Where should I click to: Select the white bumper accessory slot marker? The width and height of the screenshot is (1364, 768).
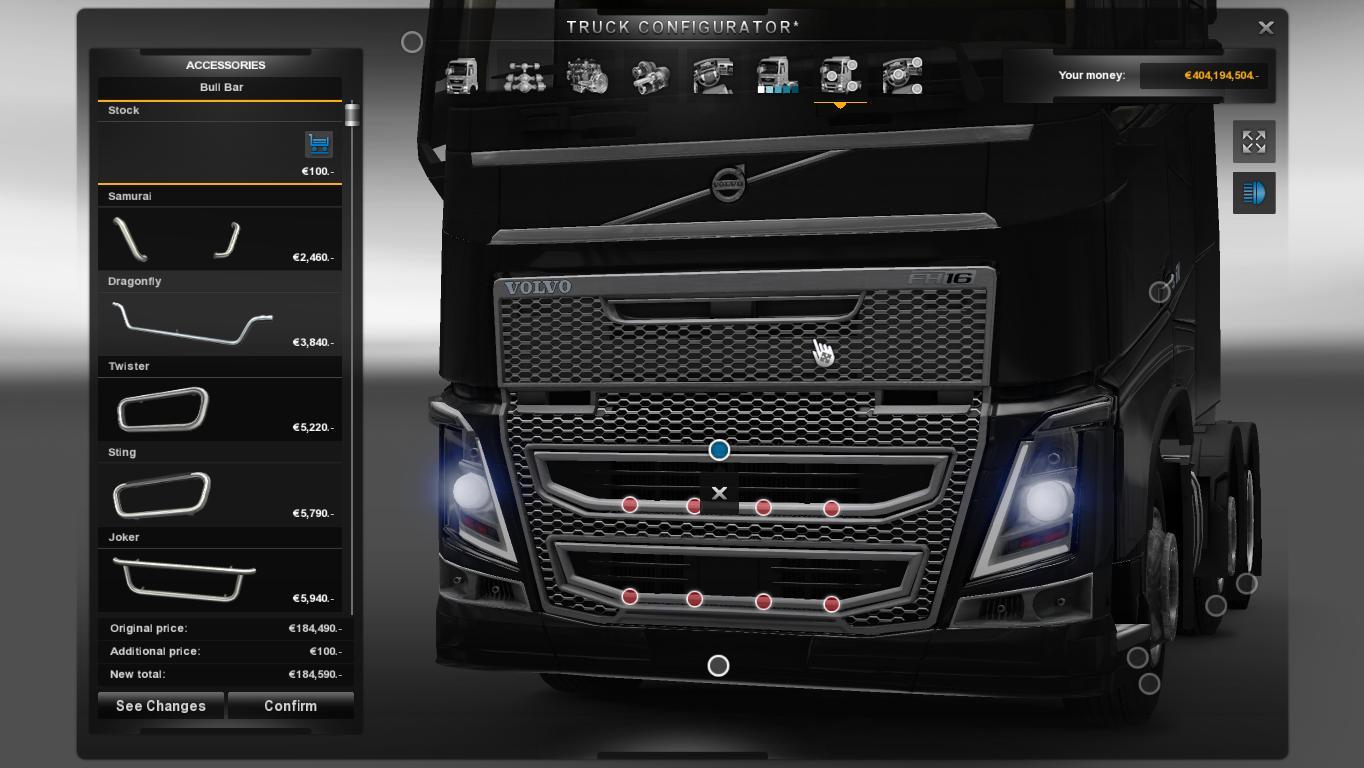tap(718, 666)
